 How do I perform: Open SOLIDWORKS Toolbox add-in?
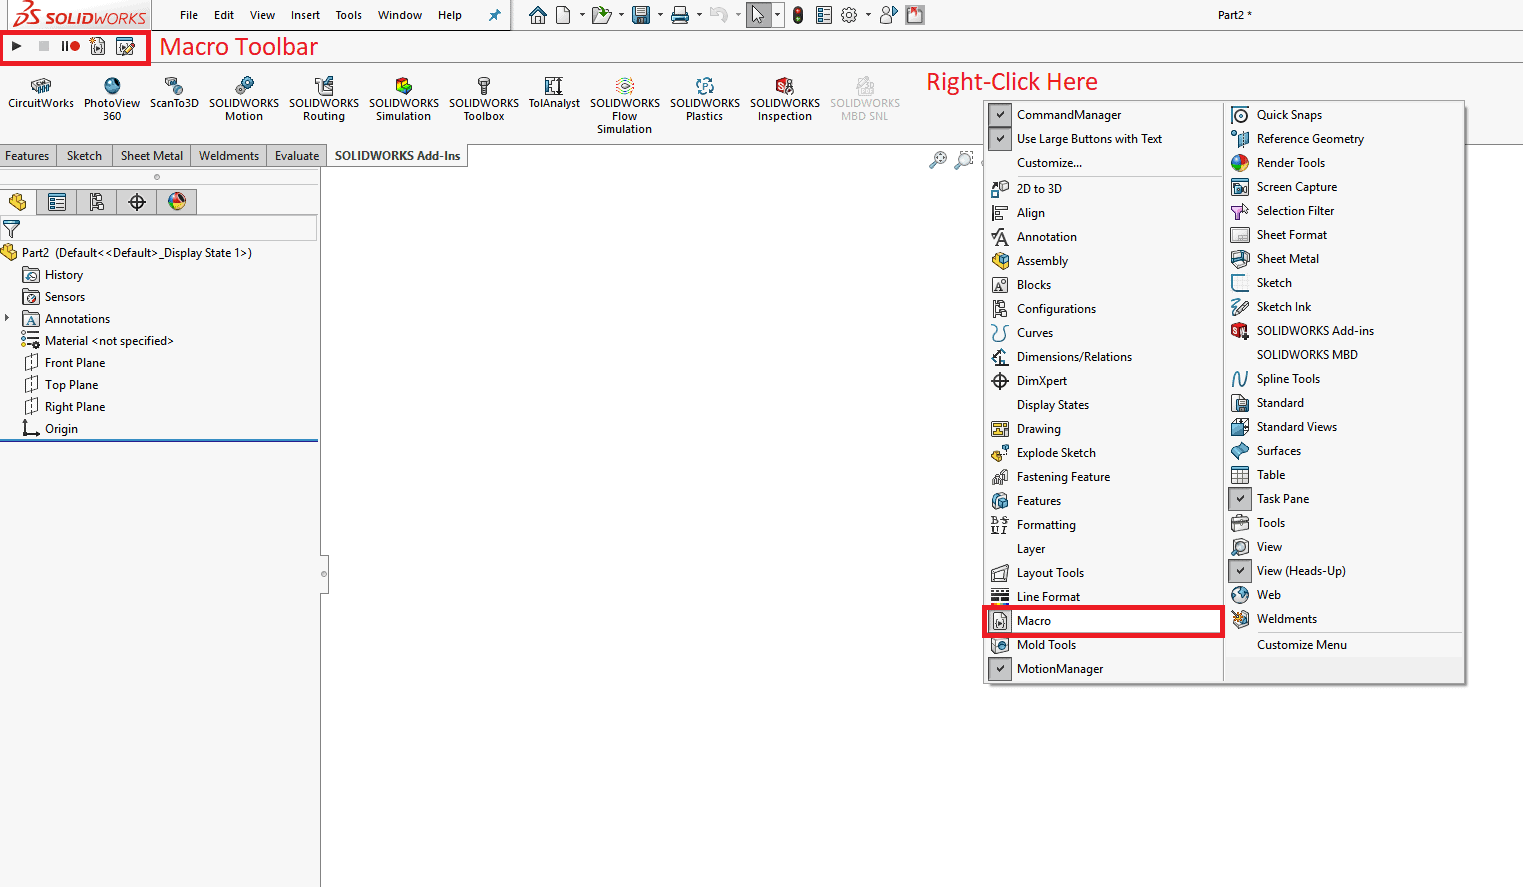click(x=484, y=100)
